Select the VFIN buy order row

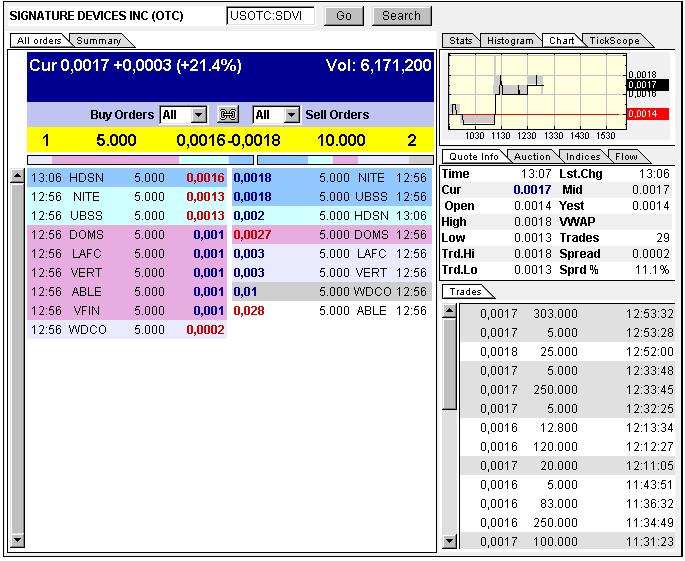[x=127, y=311]
